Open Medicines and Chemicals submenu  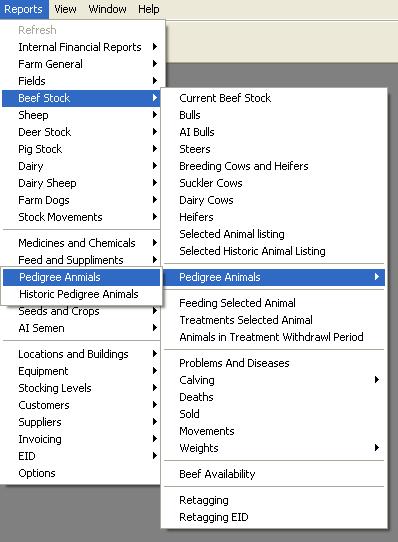[x=81, y=243]
